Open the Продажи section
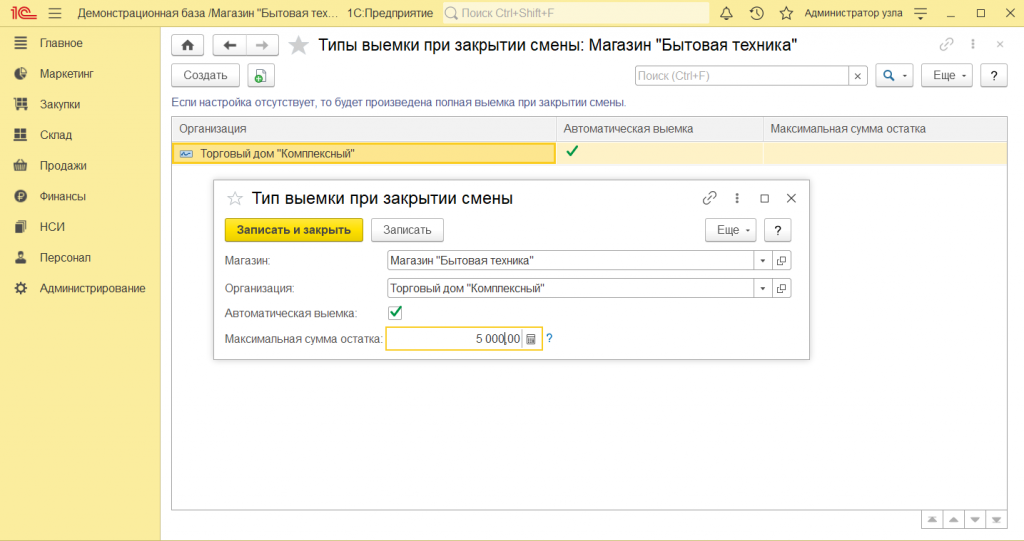 pos(63,166)
